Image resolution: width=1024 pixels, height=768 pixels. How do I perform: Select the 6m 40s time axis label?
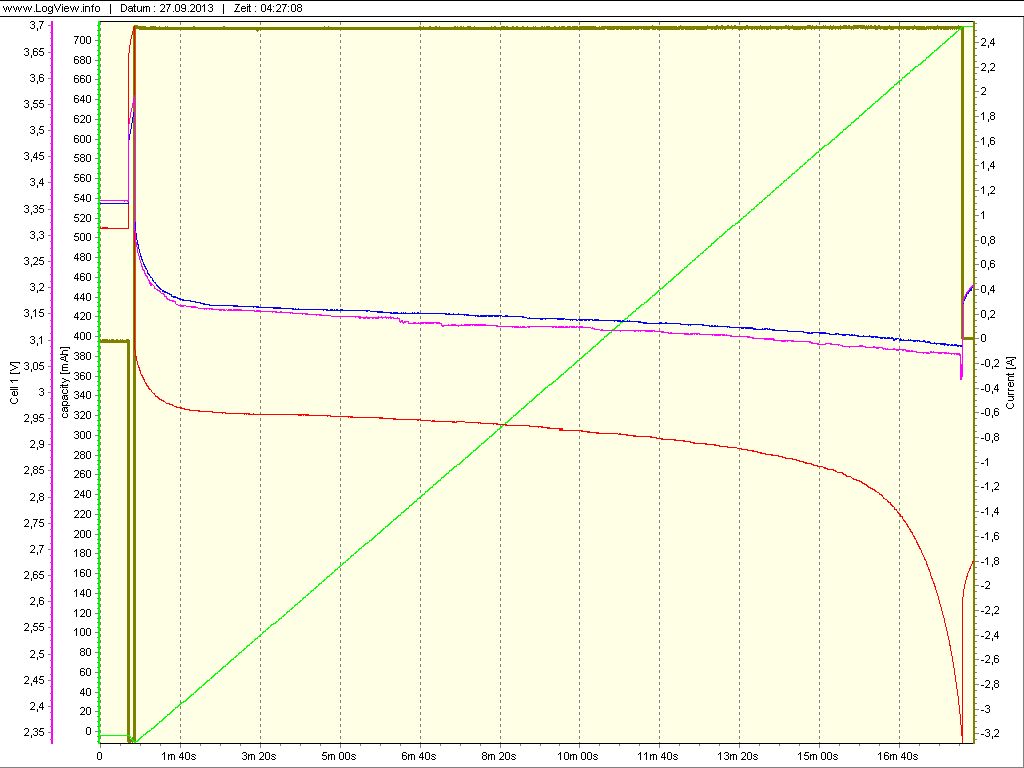tap(420, 756)
